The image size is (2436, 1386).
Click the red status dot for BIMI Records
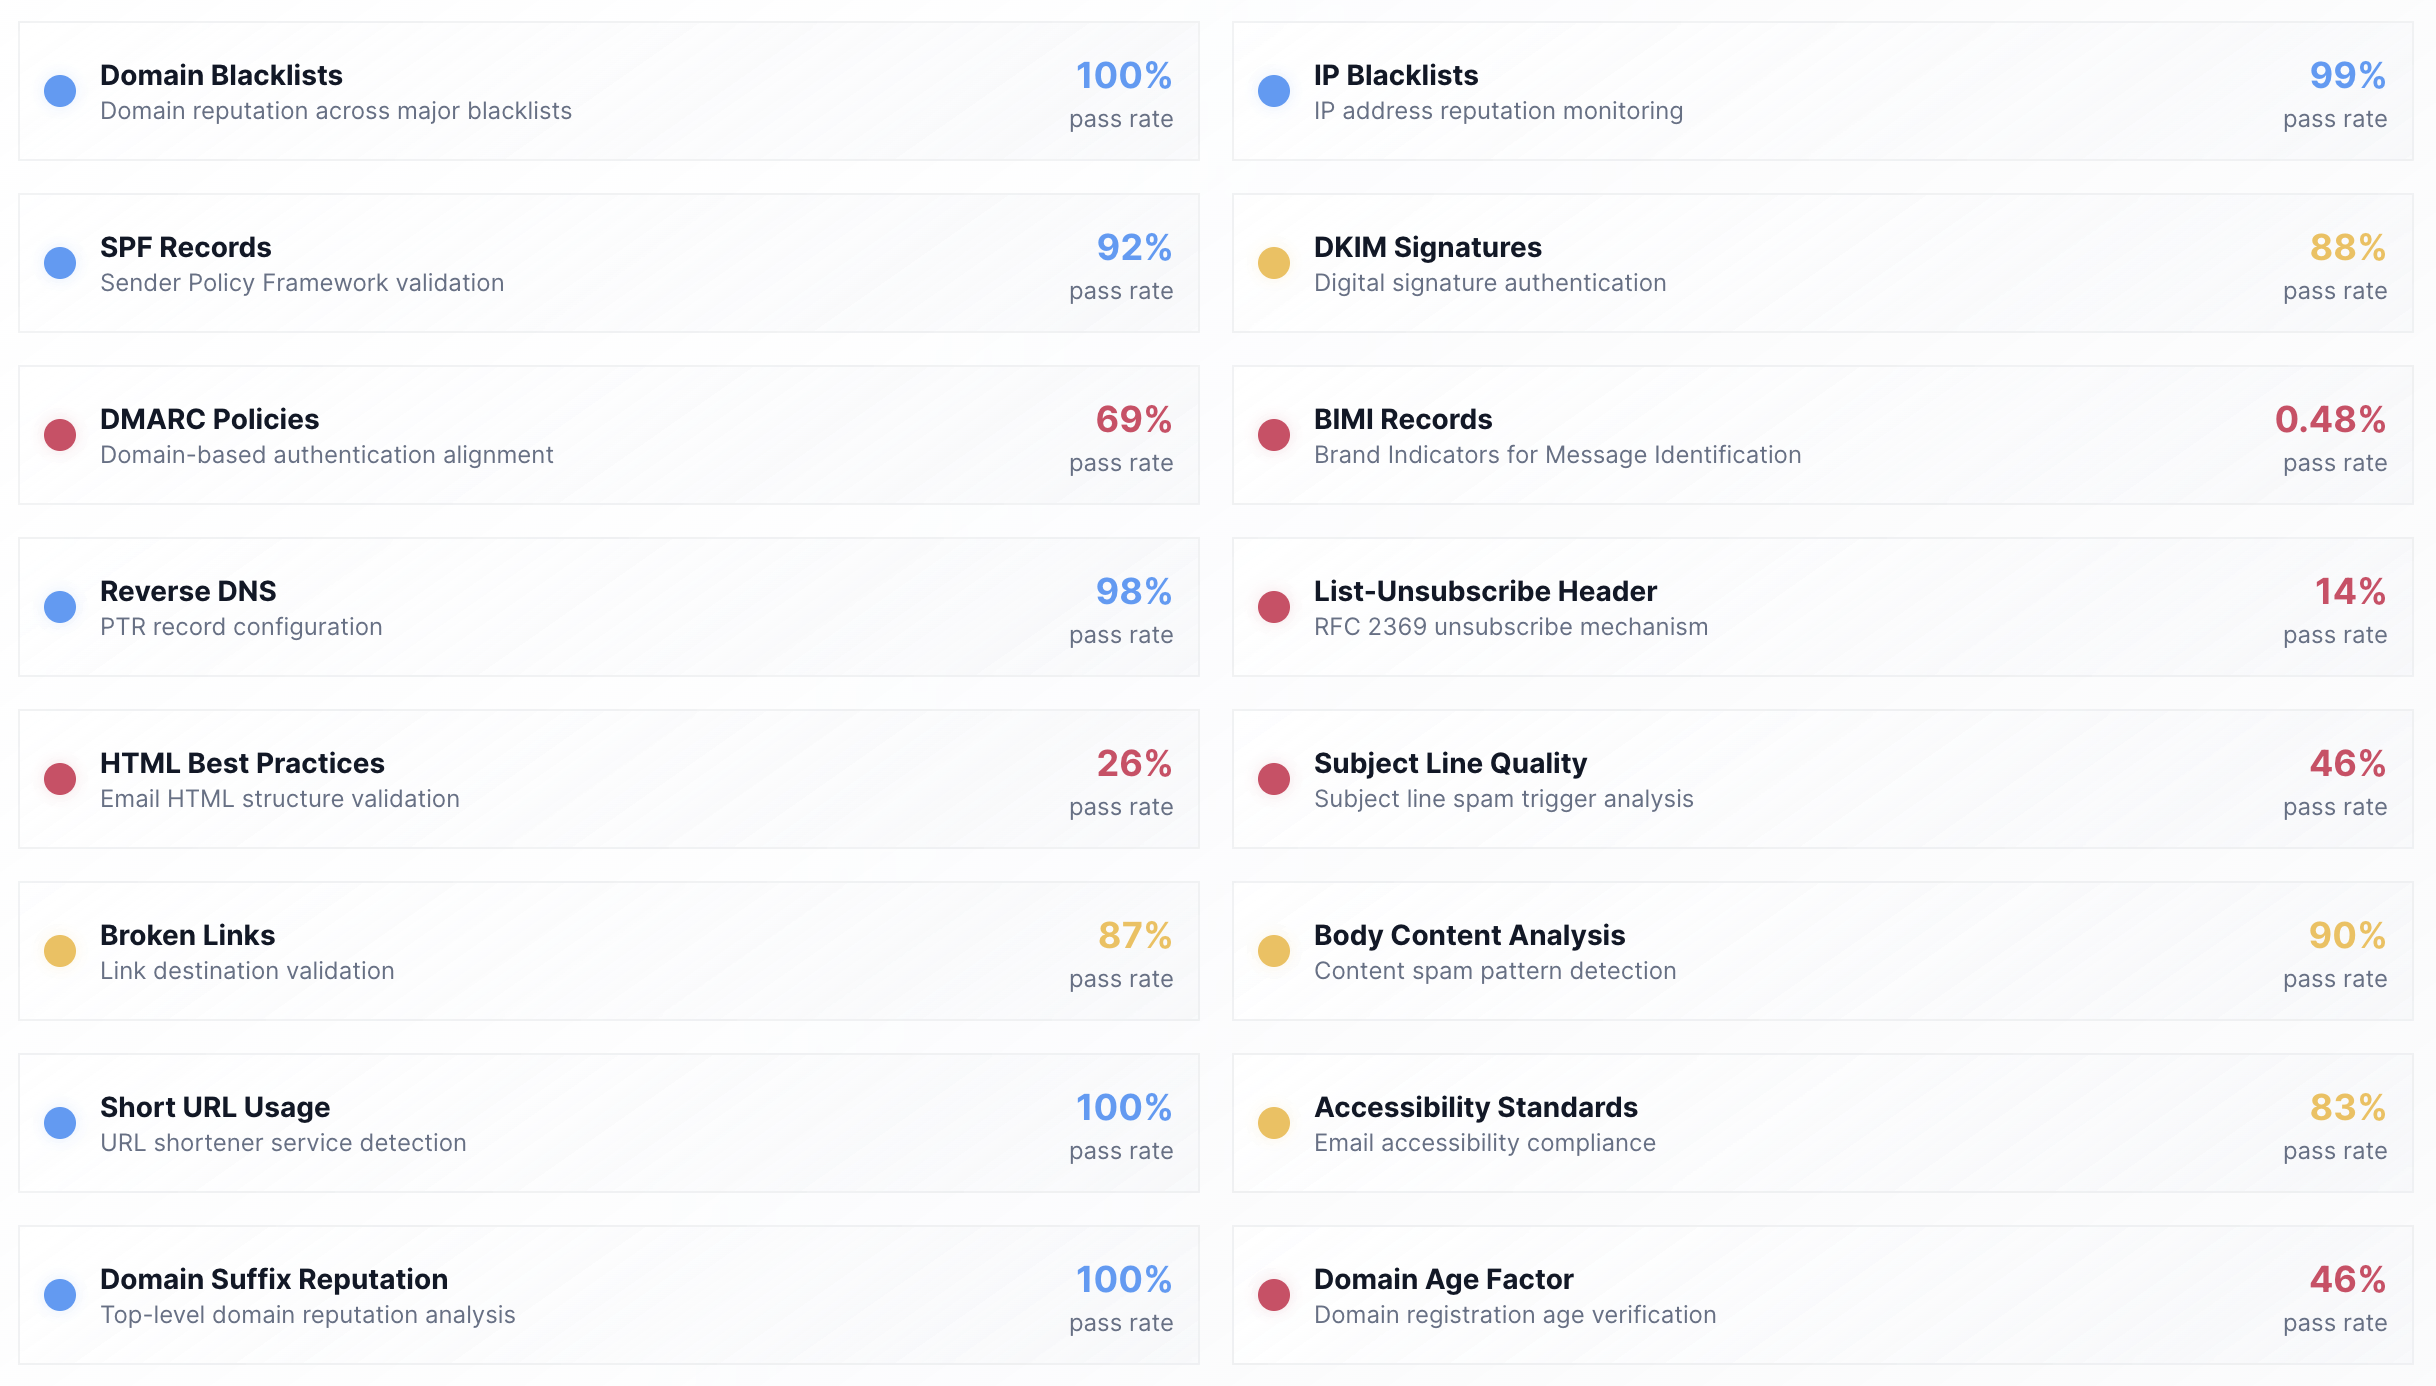pyautogui.click(x=1273, y=435)
